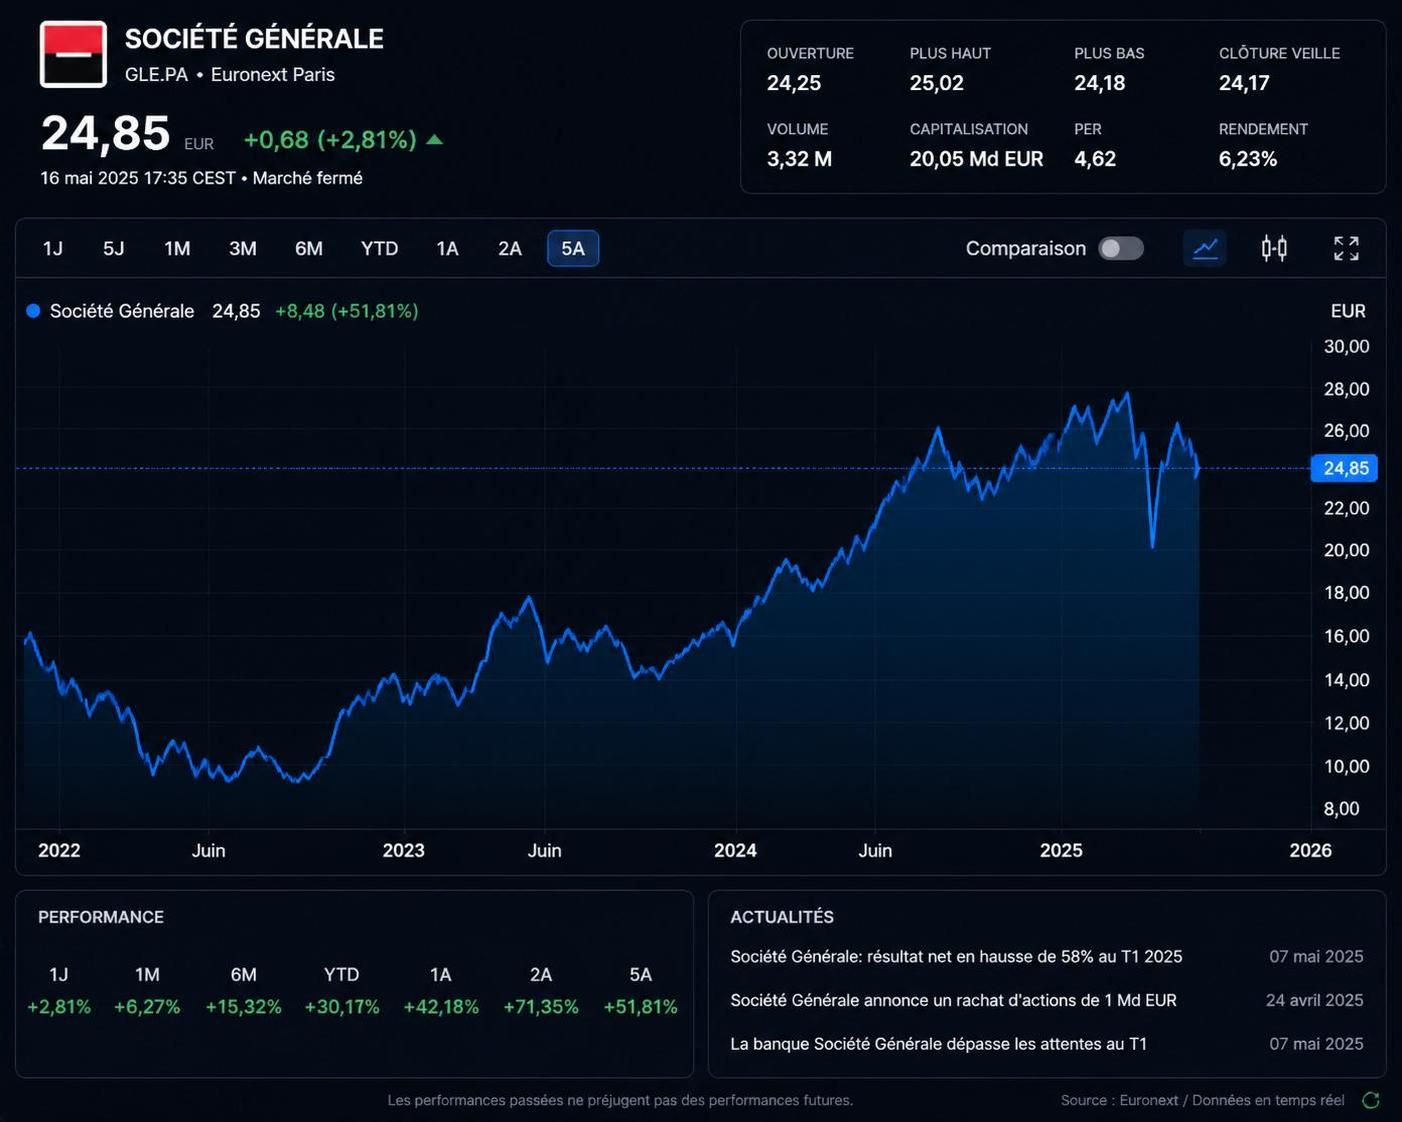Viewport: 1402px width, 1122px height.
Task: Select the 5J time range tab
Action: [114, 248]
